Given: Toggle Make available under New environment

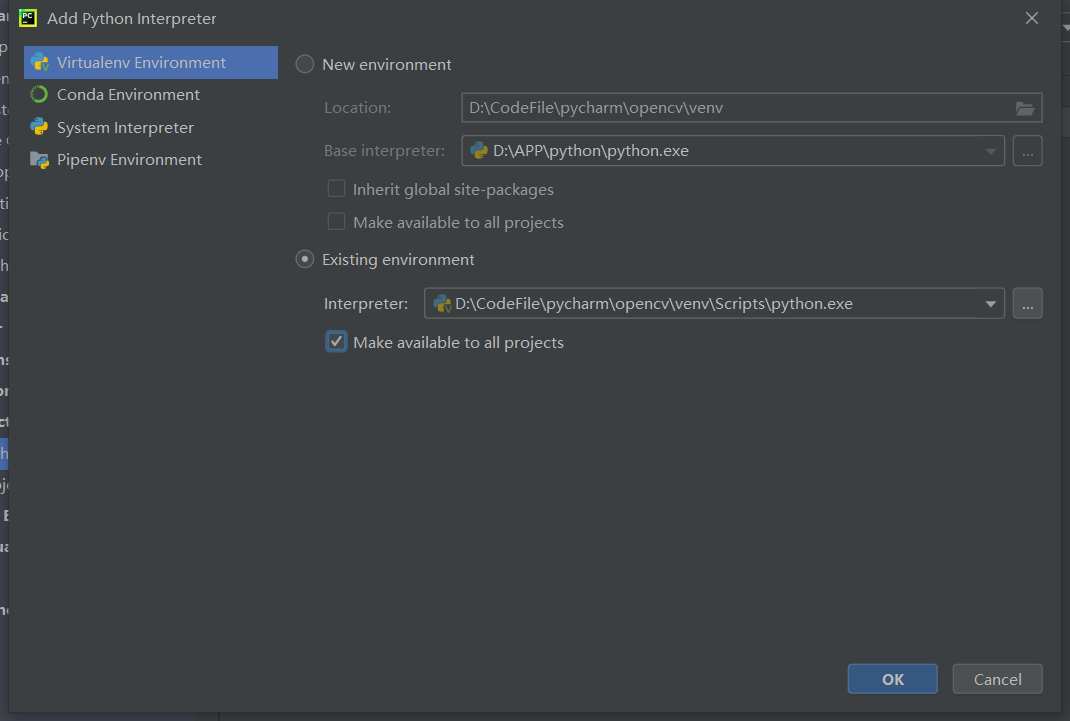Looking at the screenshot, I should [x=336, y=222].
